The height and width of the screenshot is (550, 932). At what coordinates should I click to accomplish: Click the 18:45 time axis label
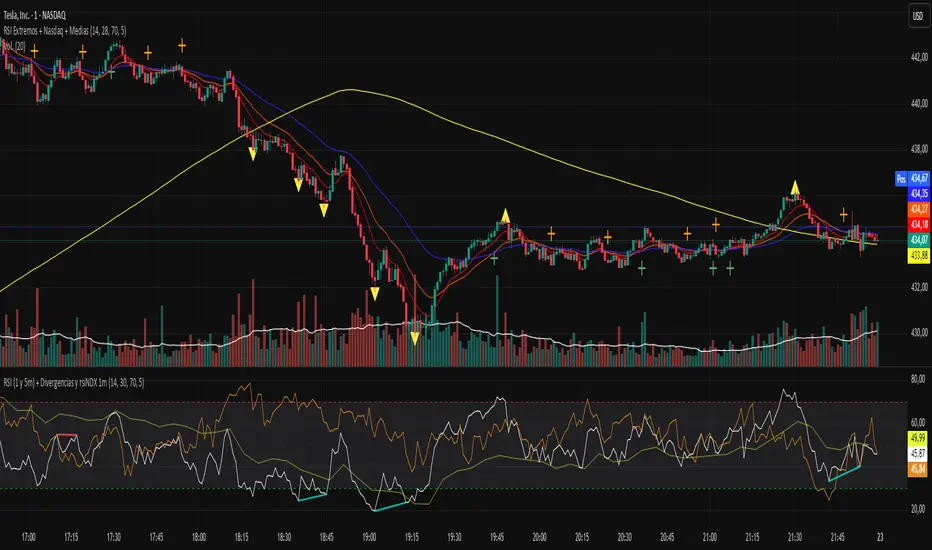pyautogui.click(x=326, y=537)
